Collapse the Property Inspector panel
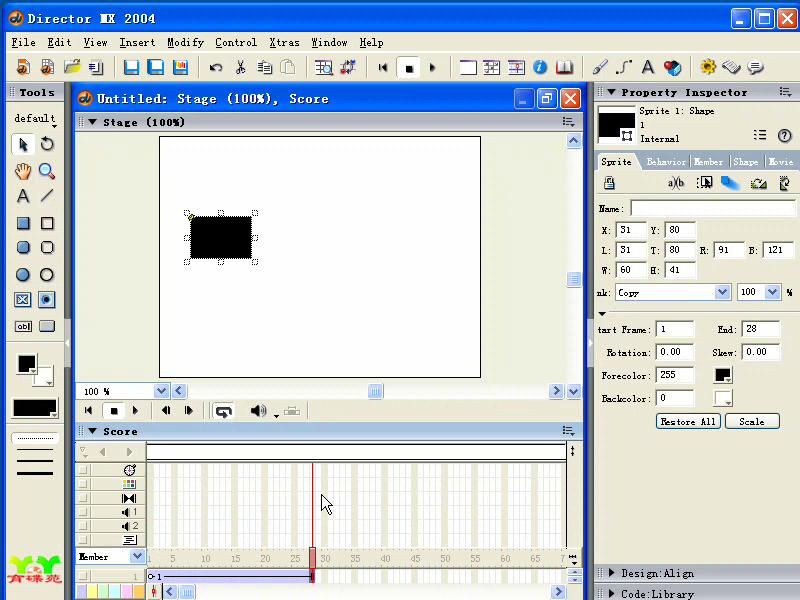 pyautogui.click(x=611, y=92)
